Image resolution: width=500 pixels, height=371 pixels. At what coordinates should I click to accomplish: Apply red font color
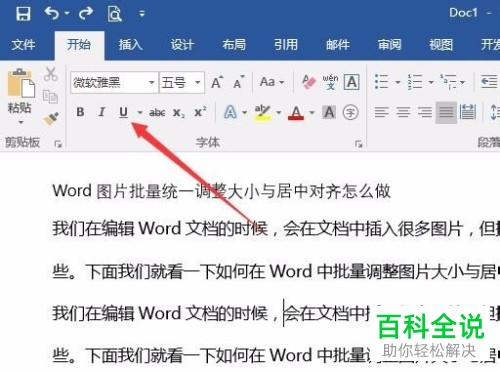point(296,113)
